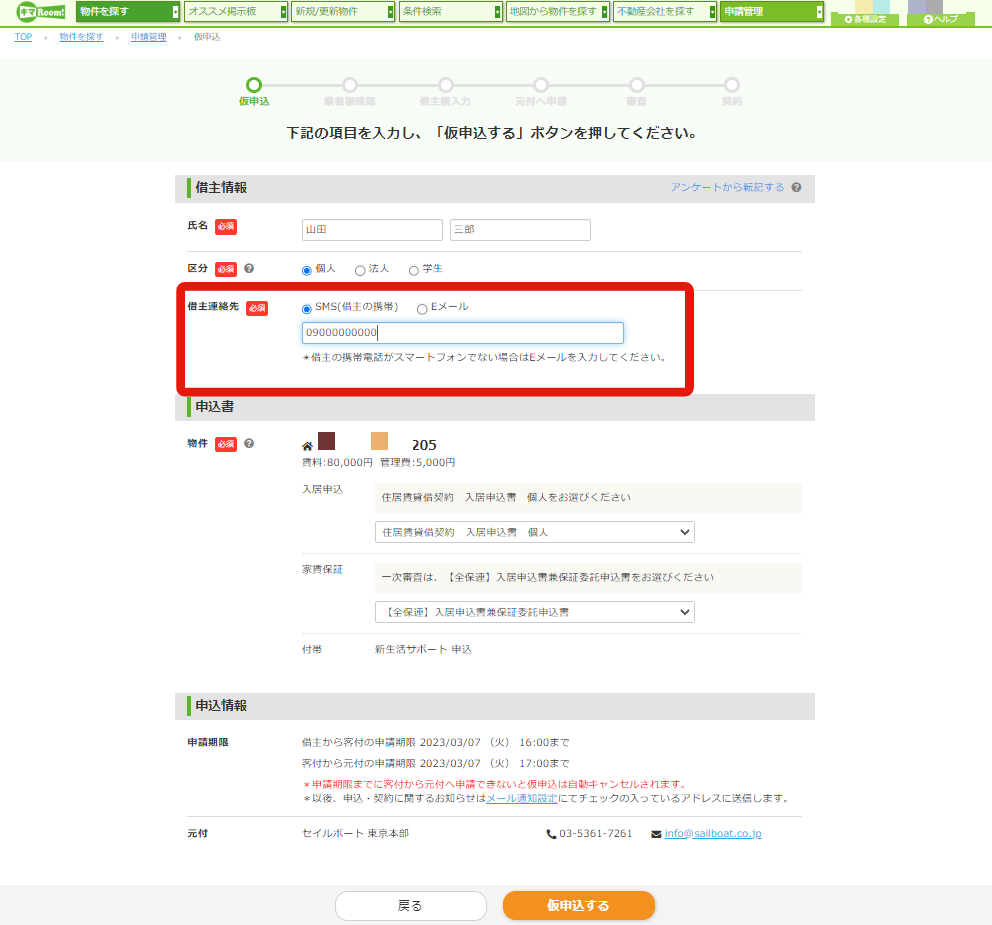
Task: Click 管理費:5,000円 text
Action: (418, 462)
